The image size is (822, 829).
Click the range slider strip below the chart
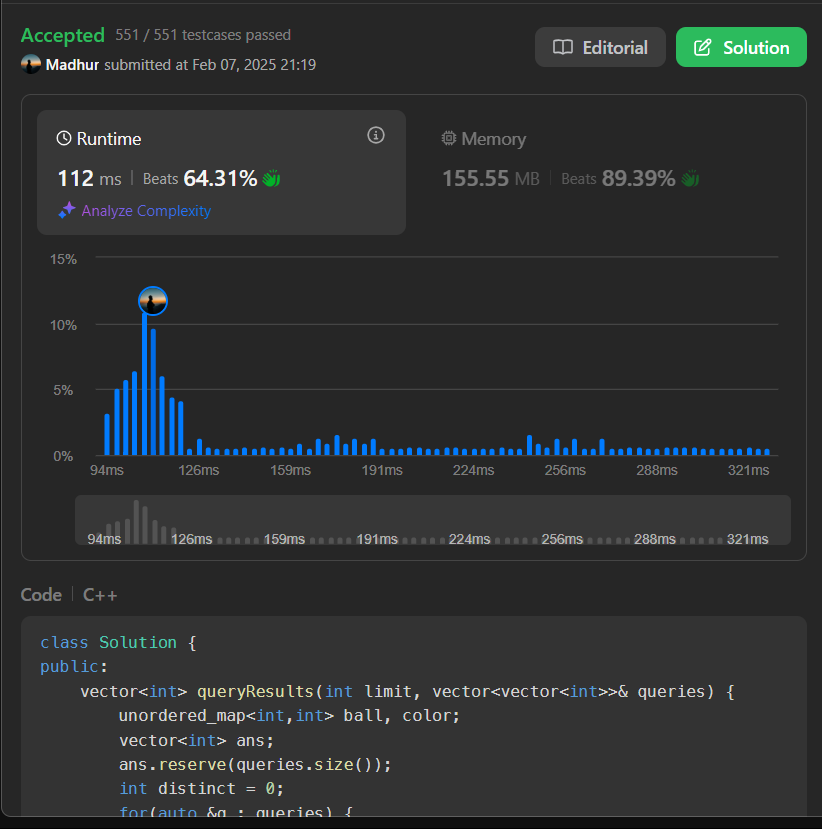[433, 520]
